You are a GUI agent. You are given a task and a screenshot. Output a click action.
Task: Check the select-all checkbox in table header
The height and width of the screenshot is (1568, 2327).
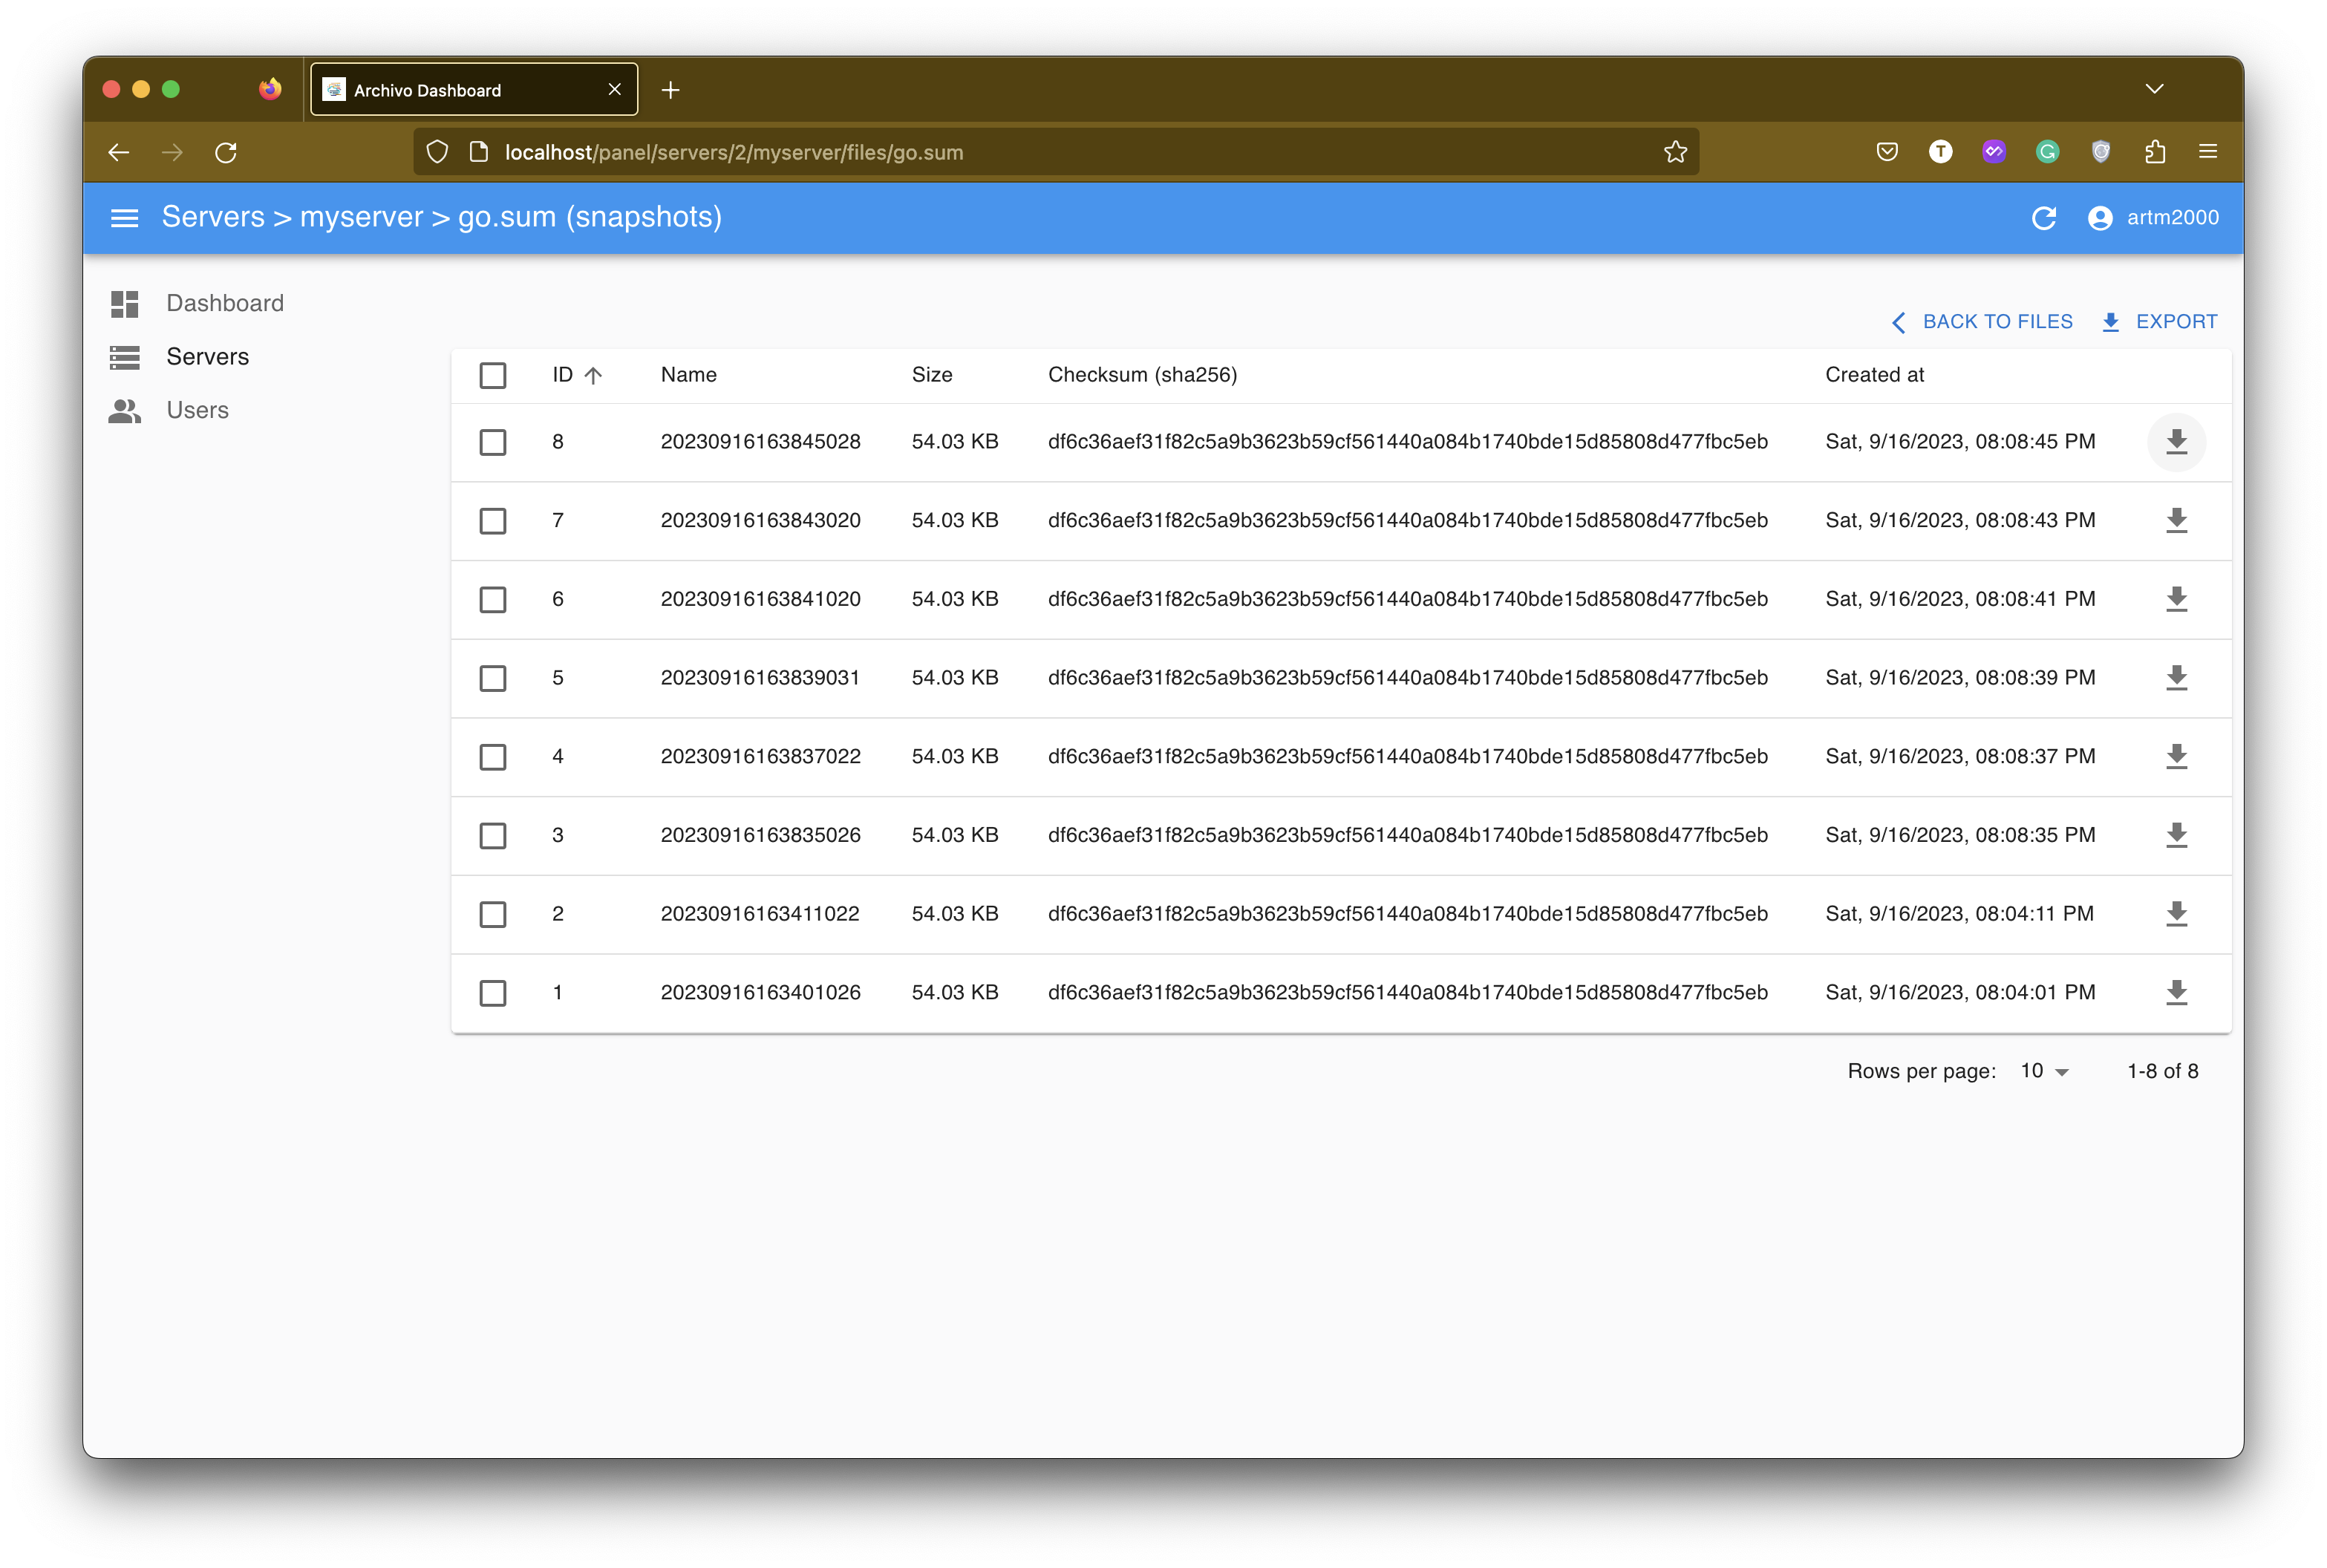493,375
